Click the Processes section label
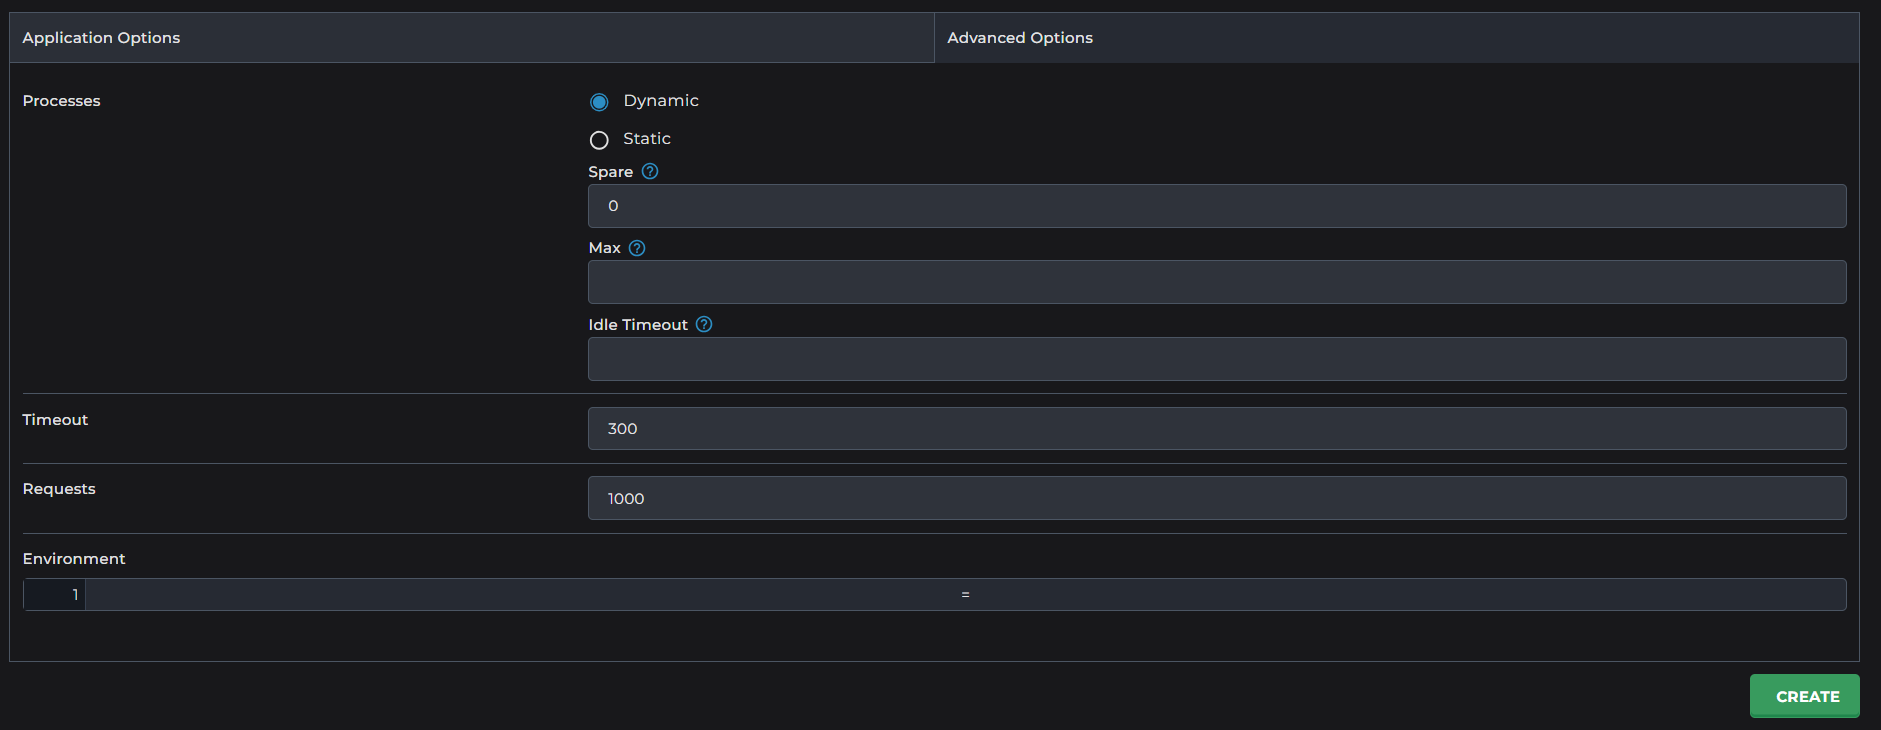Image resolution: width=1881 pixels, height=730 pixels. [62, 101]
